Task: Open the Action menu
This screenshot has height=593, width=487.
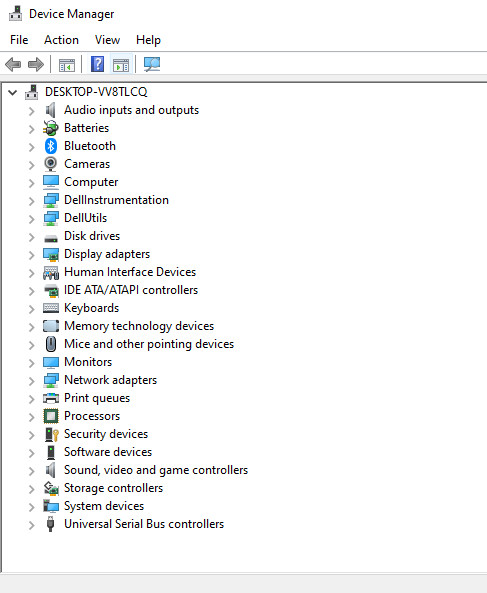Action: coord(61,40)
